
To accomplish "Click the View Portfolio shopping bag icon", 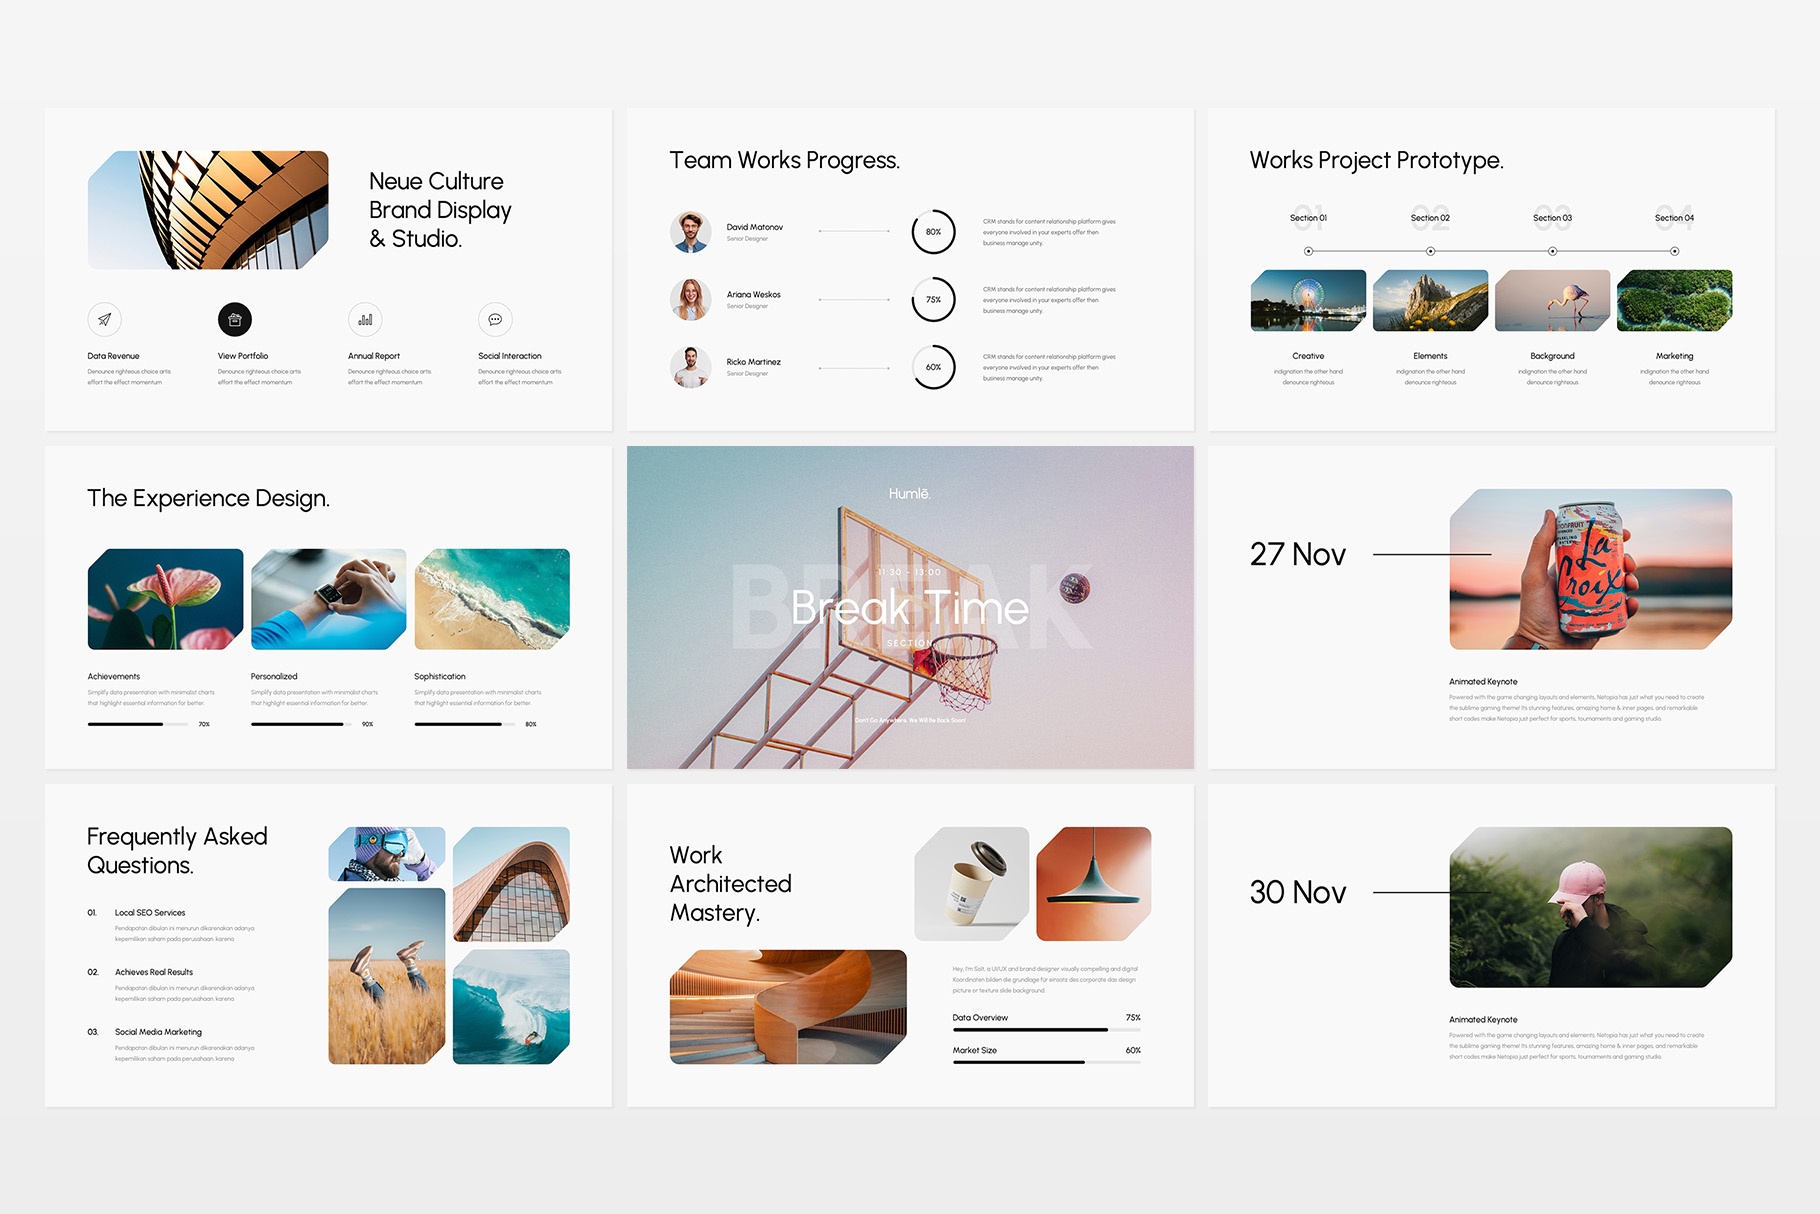I will pyautogui.click(x=235, y=321).
